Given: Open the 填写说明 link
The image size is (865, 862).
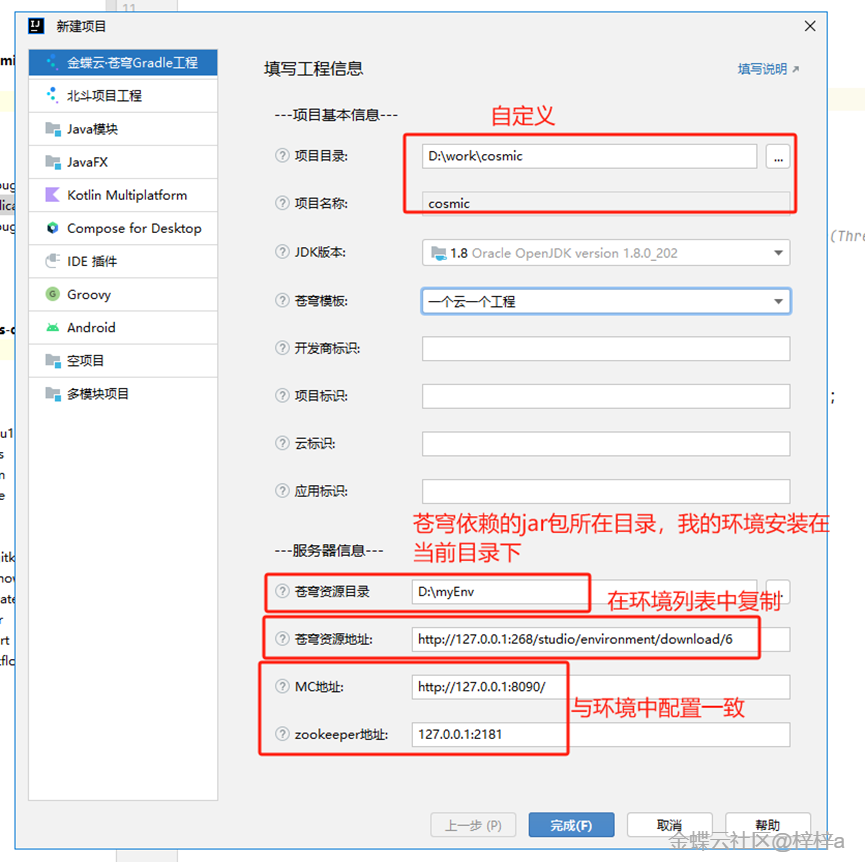Looking at the screenshot, I should click(768, 69).
